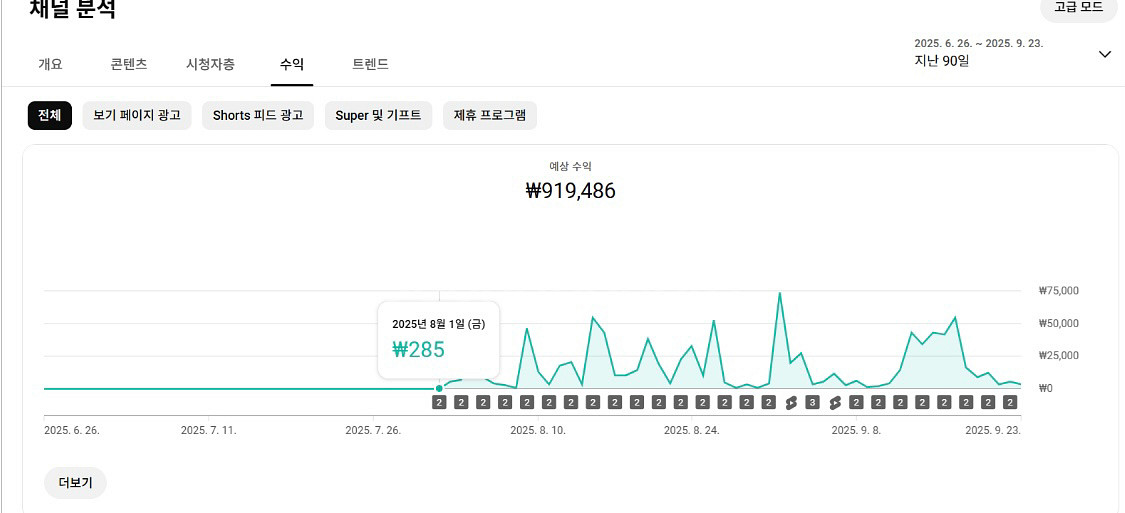
Task: Expand the 지난 90일 date range dropdown arrow
Action: click(x=1104, y=54)
